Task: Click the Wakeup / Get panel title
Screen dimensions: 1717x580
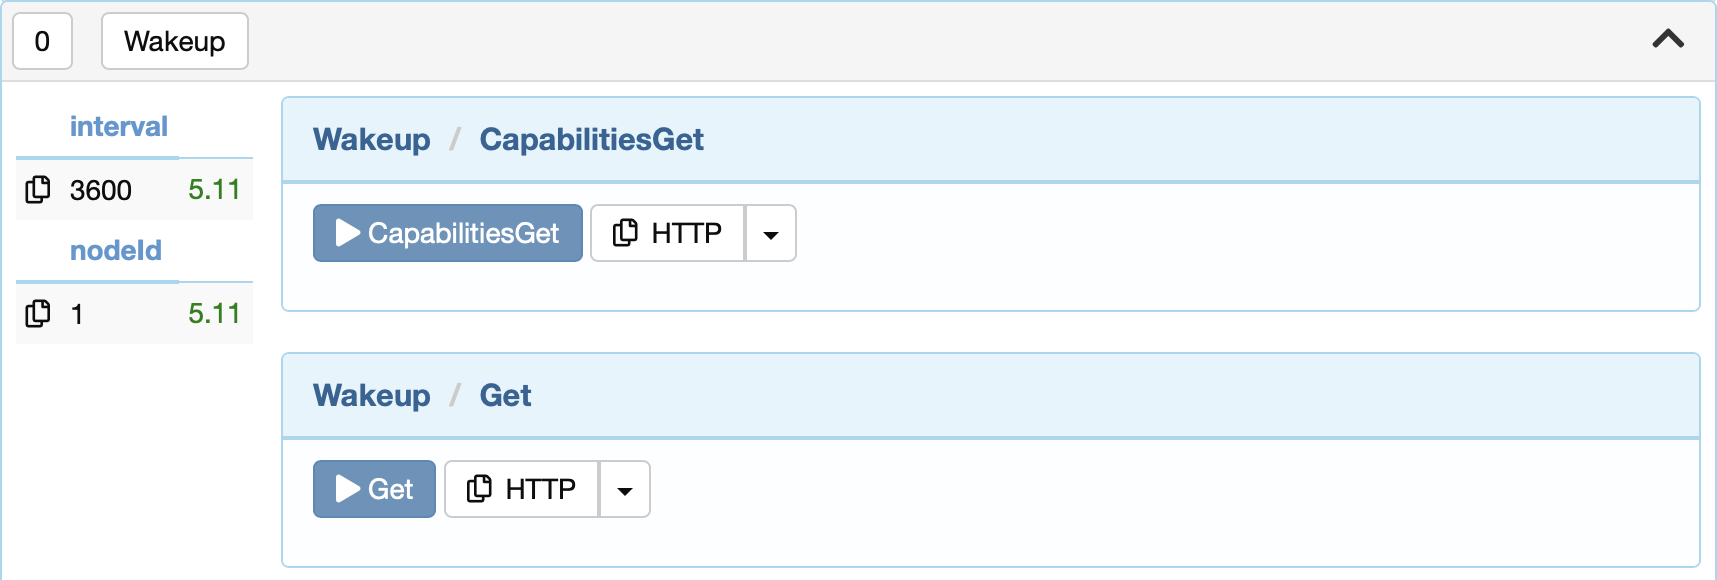Action: [422, 395]
